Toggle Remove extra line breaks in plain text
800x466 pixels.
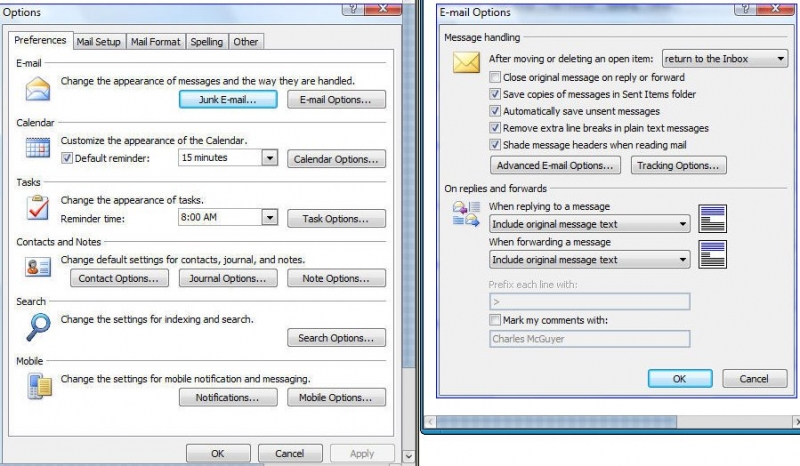pos(495,128)
